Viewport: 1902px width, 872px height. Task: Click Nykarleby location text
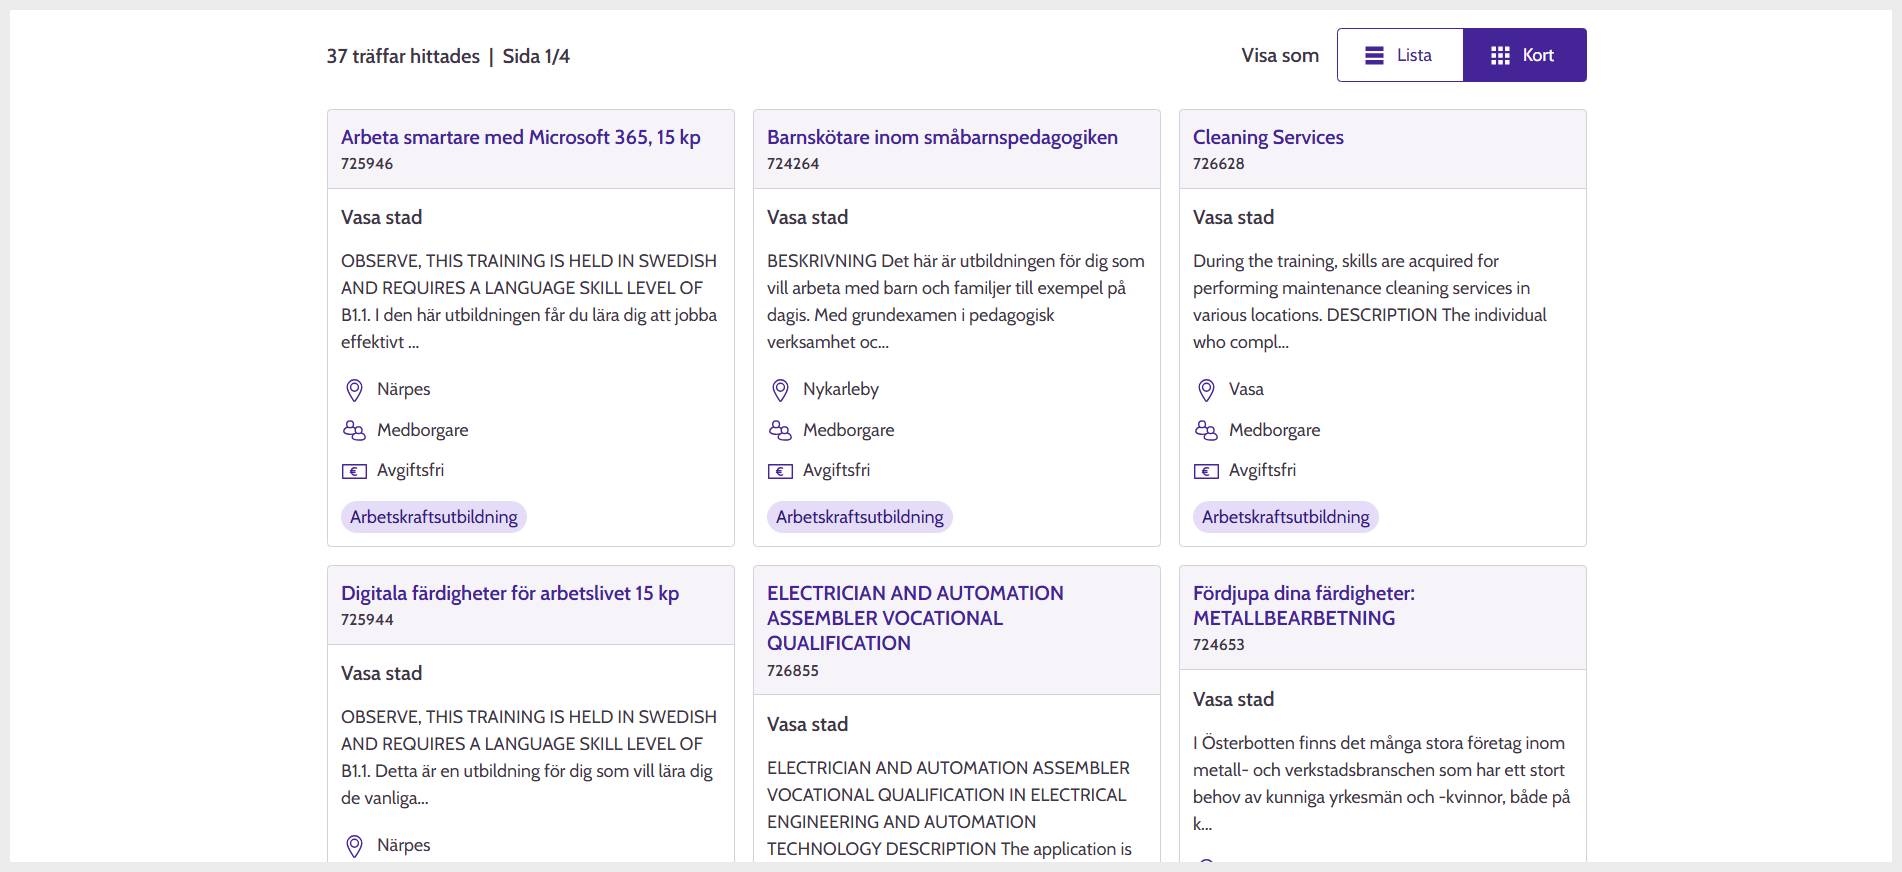tap(841, 389)
